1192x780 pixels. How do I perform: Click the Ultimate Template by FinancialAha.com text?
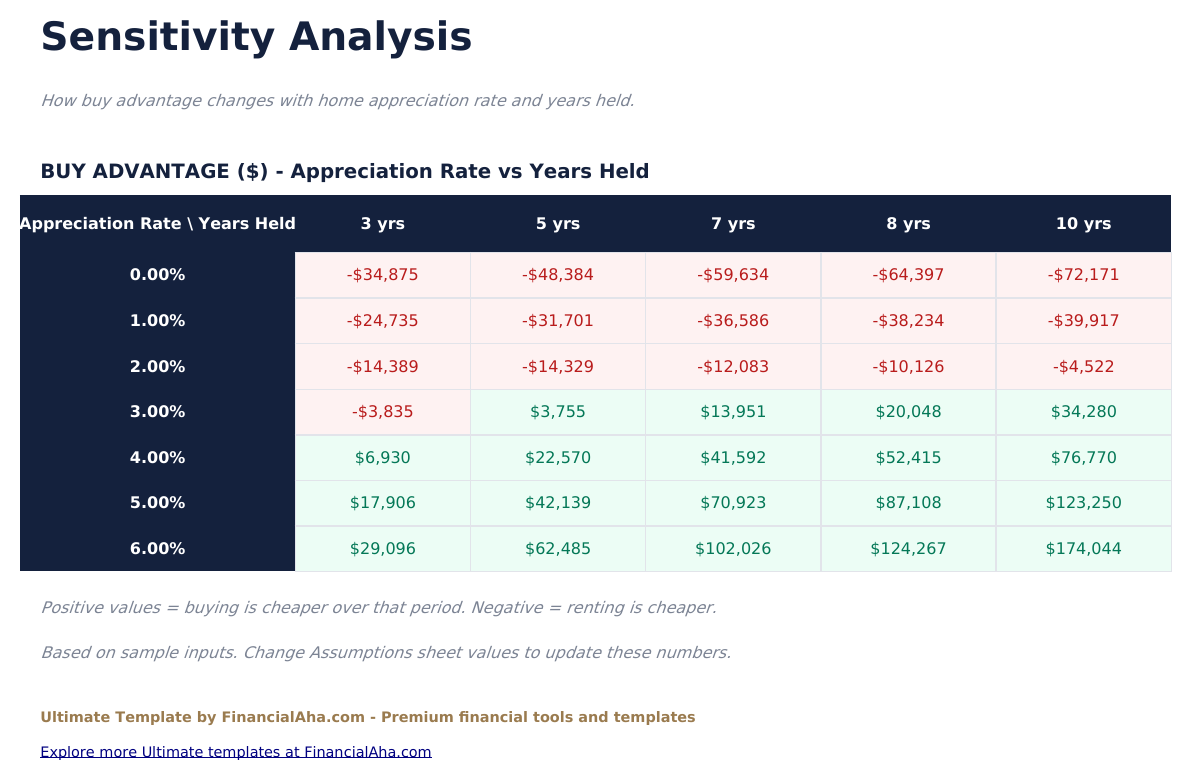point(367,717)
